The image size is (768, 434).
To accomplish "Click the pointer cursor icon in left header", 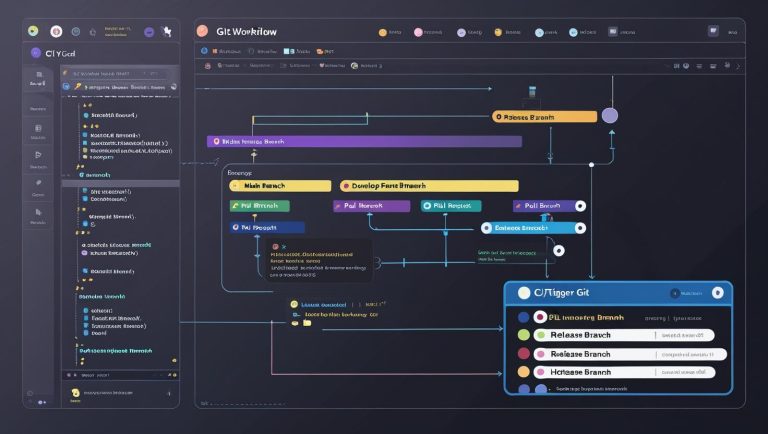I will tap(168, 31).
